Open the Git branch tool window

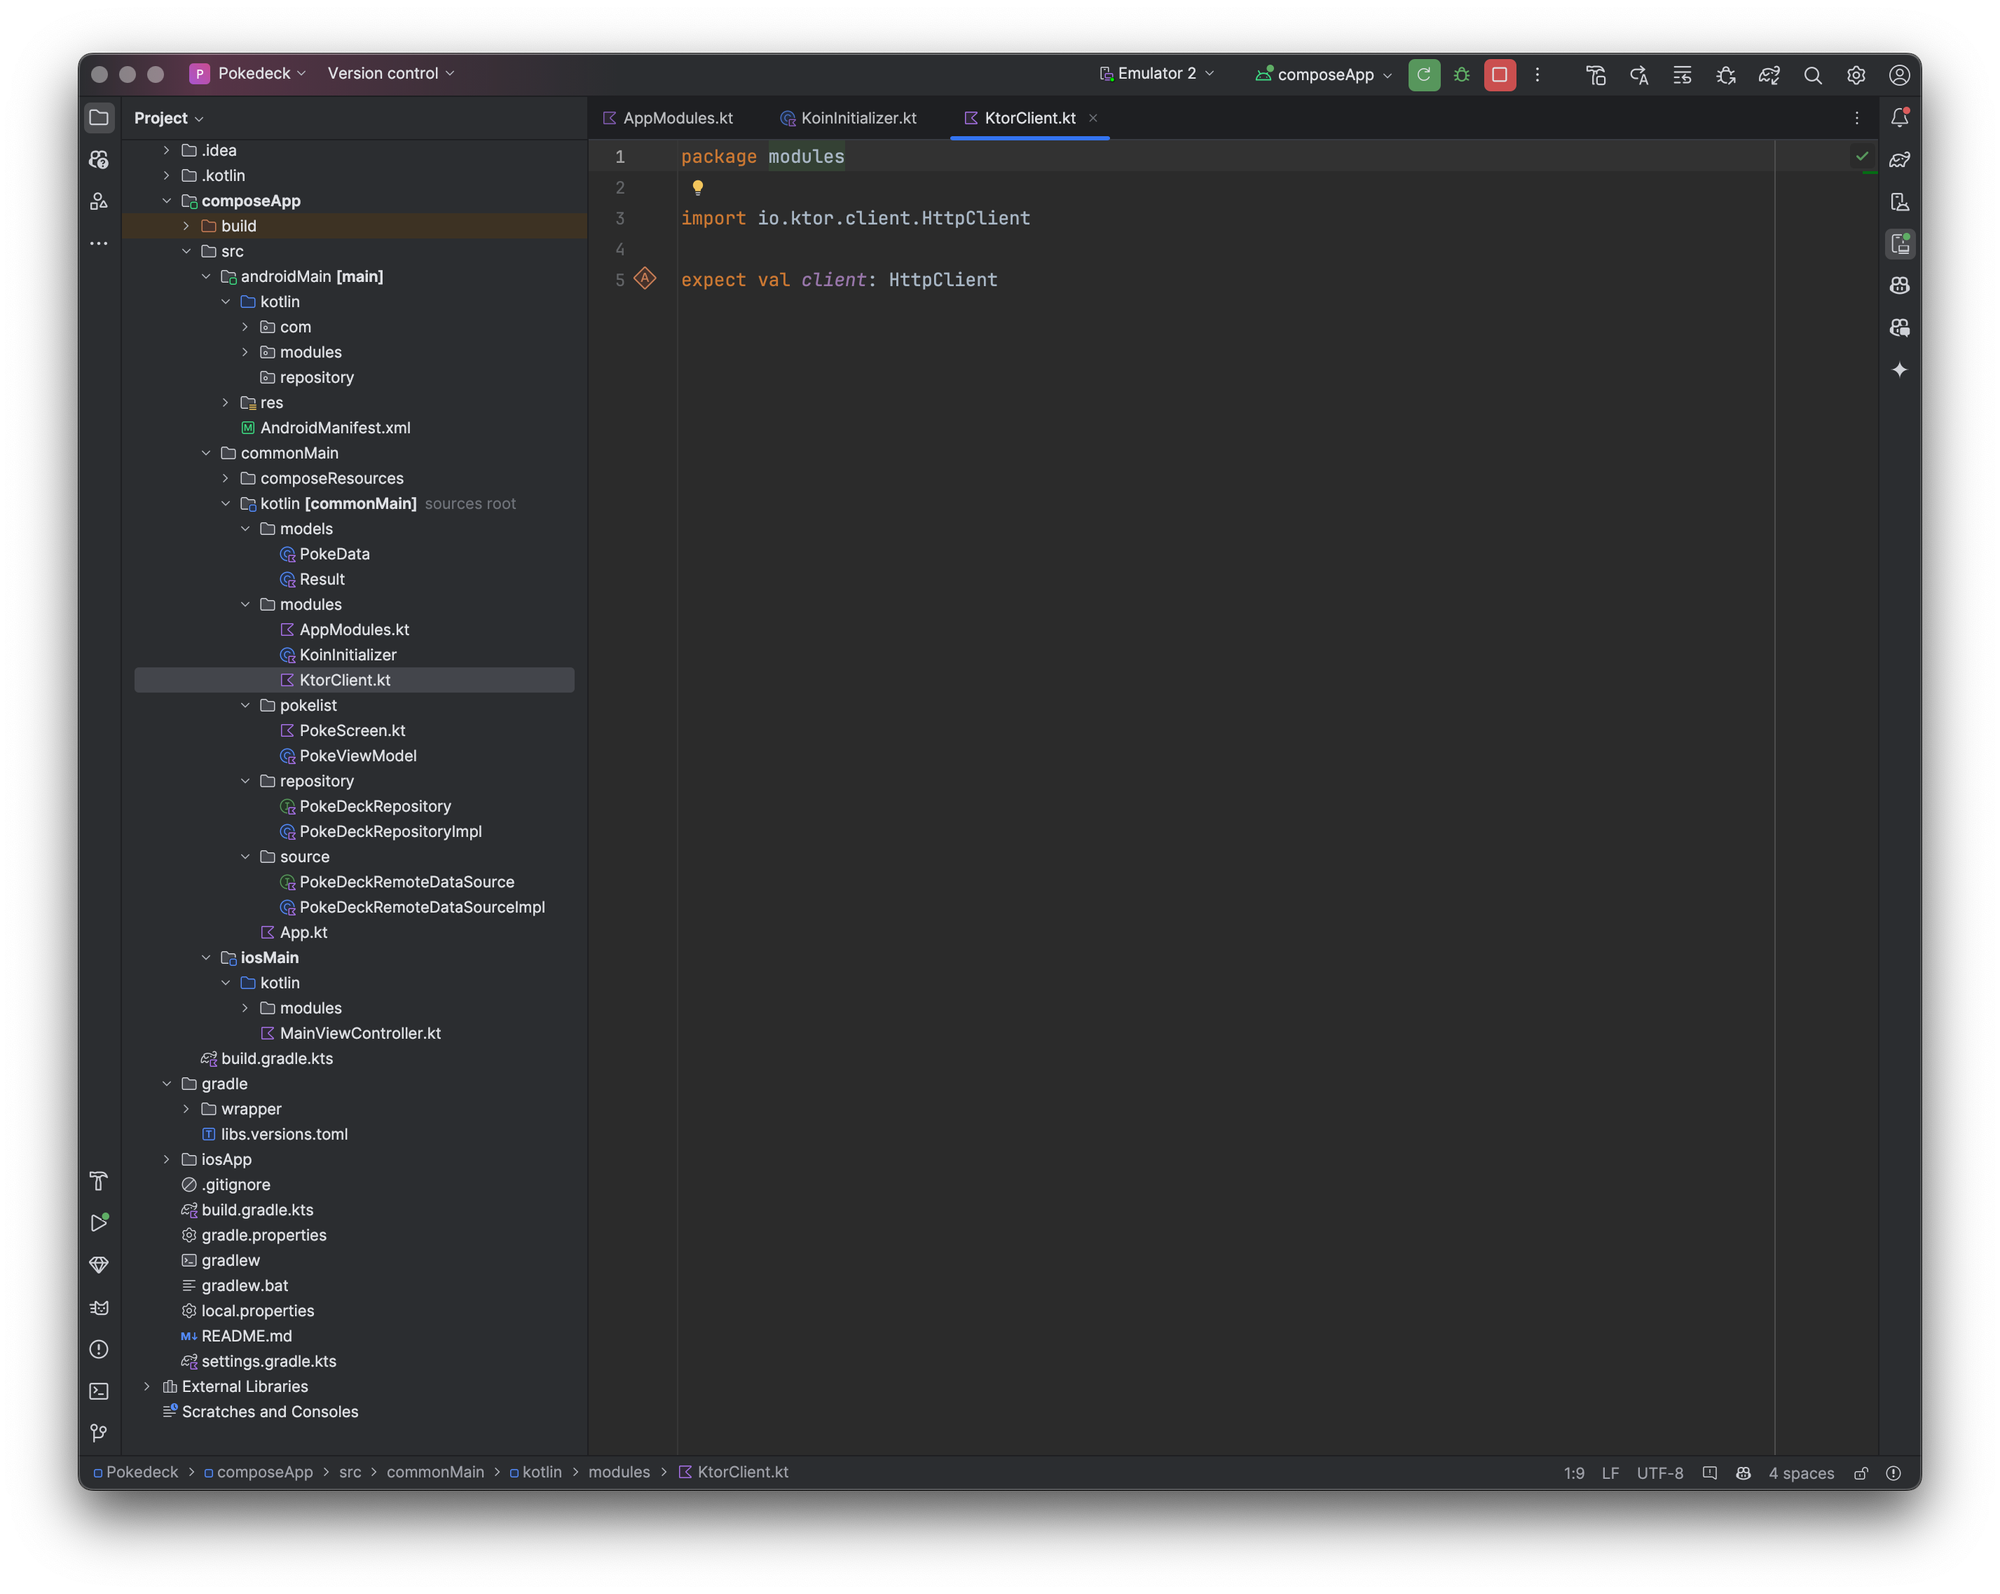click(99, 1433)
